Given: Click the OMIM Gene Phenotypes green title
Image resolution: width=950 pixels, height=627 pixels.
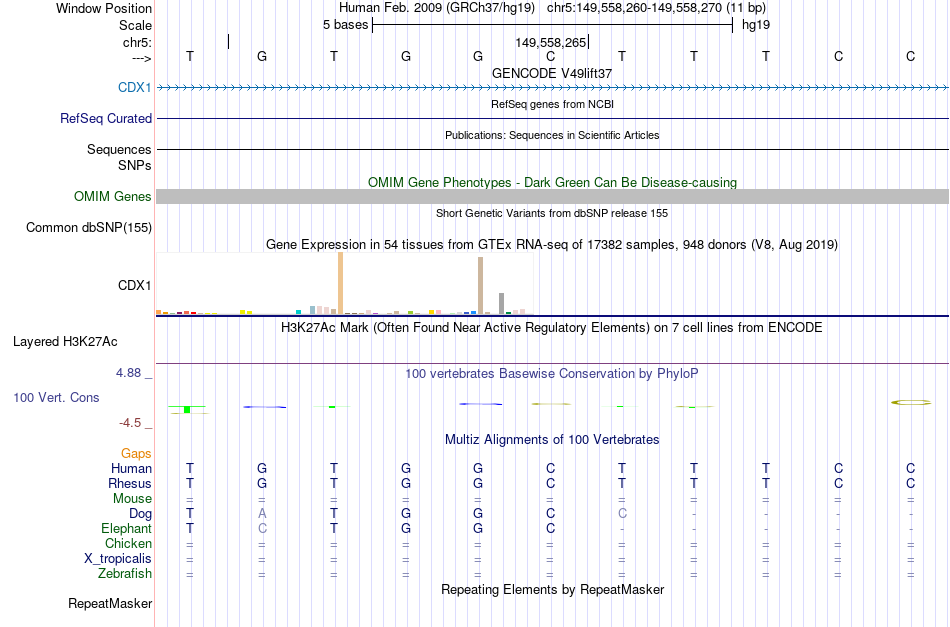Looking at the screenshot, I should (552, 182).
